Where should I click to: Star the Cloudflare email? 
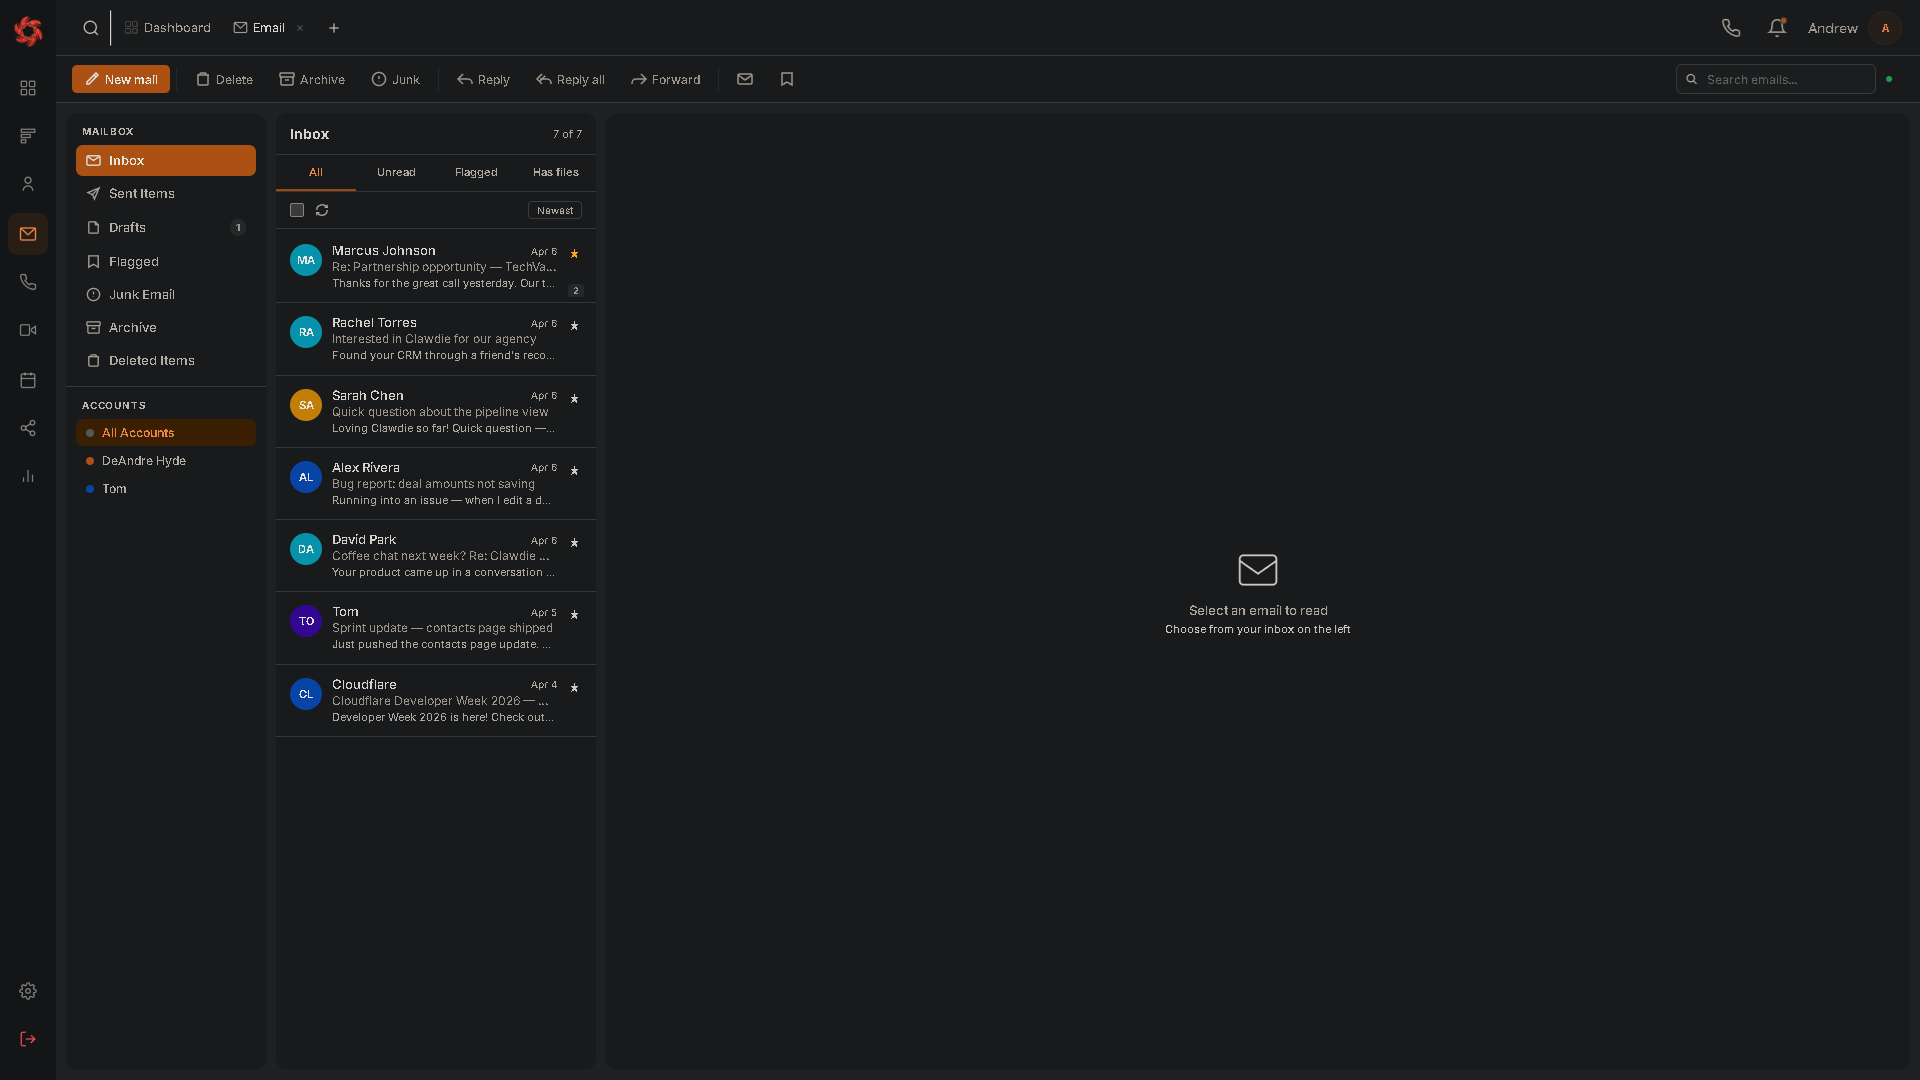[x=574, y=688]
